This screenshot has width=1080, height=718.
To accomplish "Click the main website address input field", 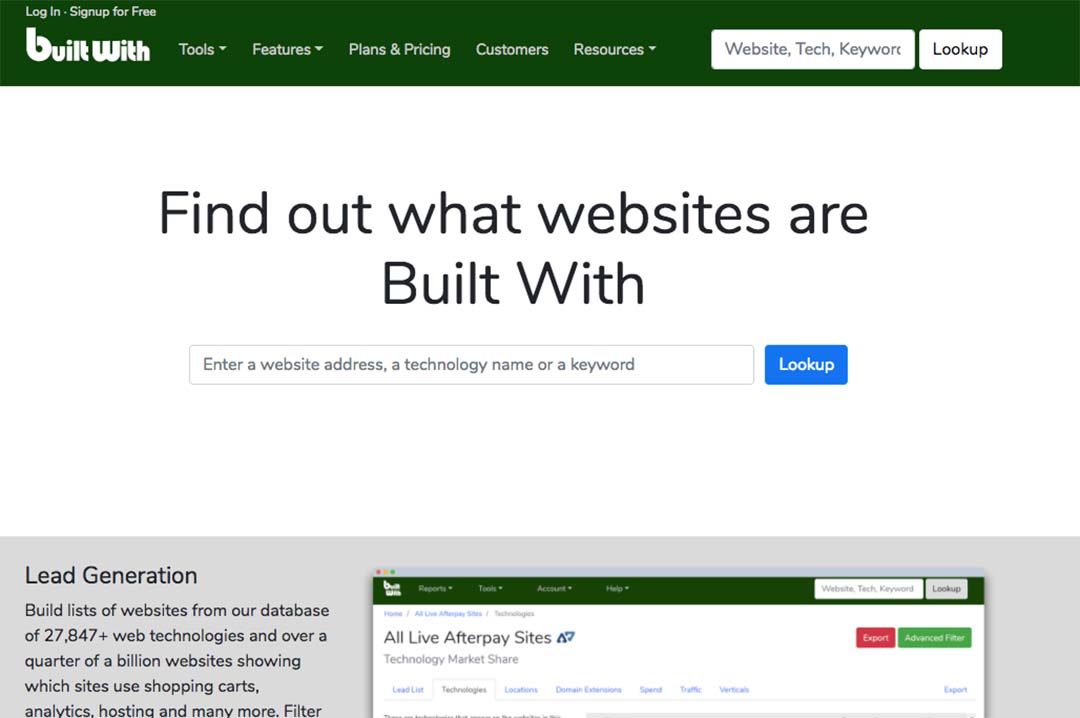I will tap(471, 365).
